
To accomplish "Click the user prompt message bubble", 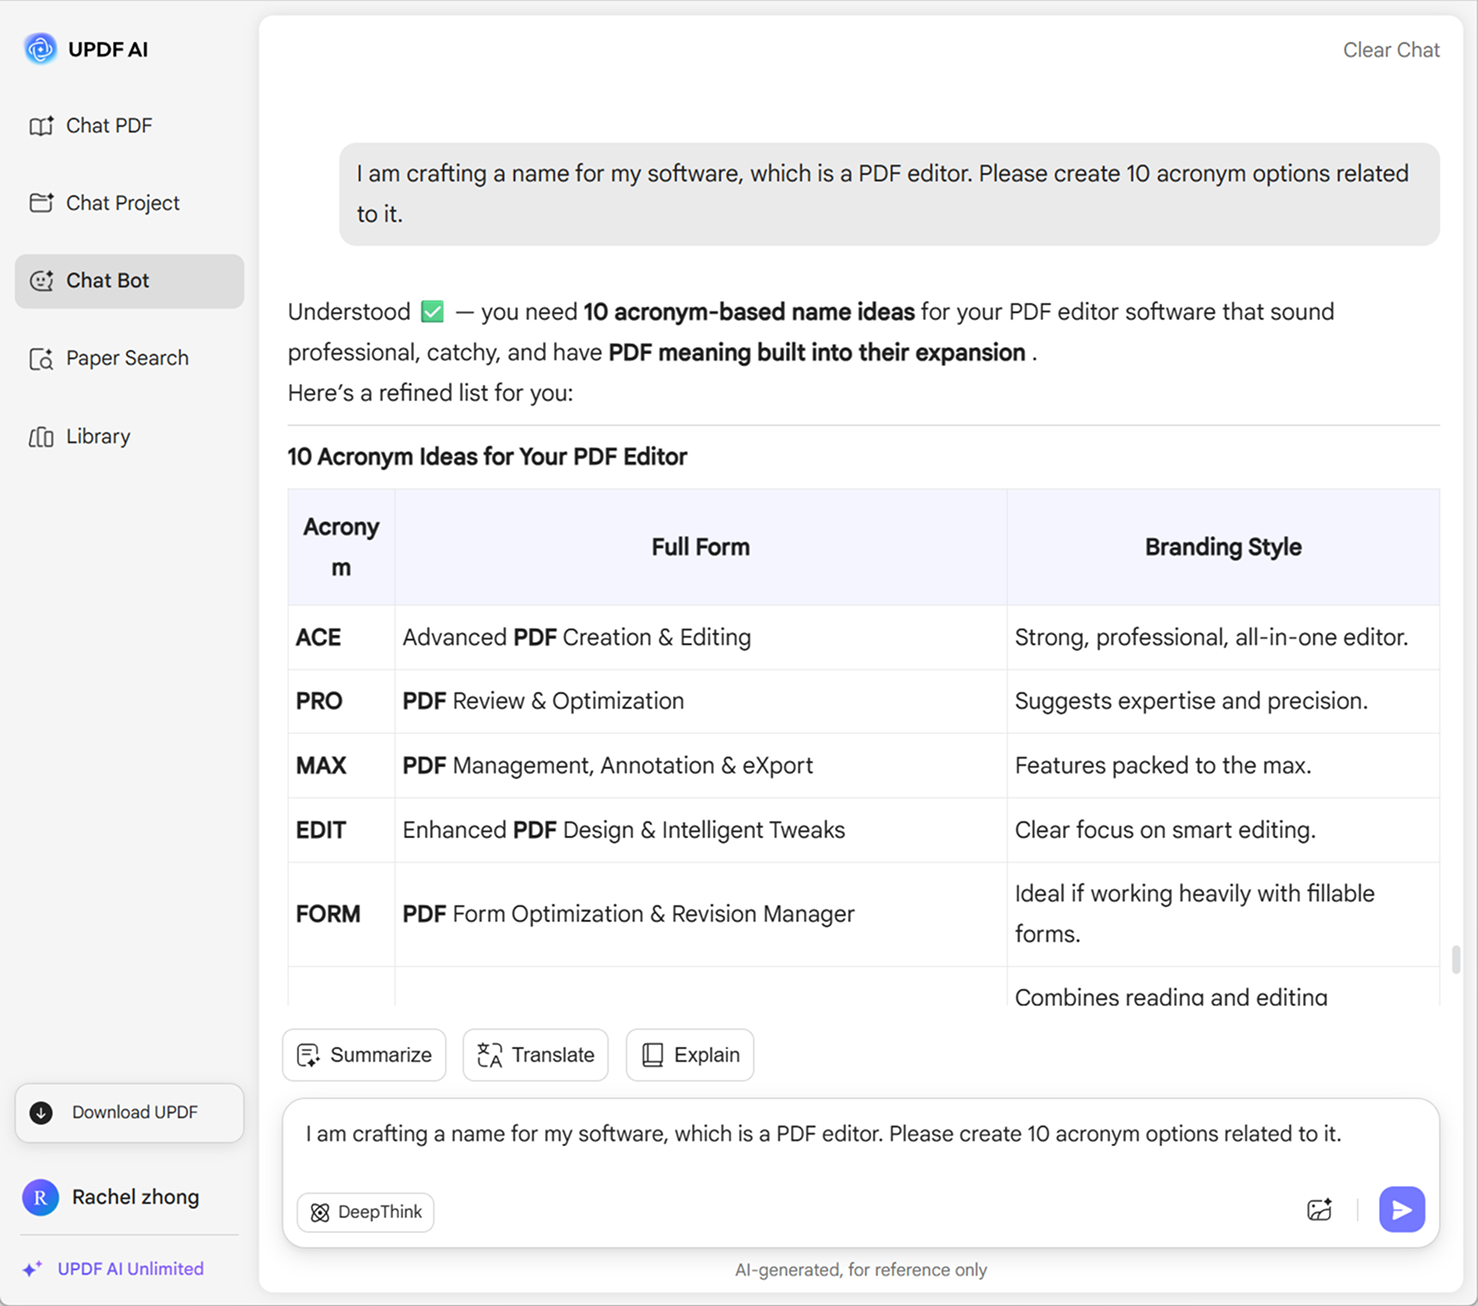I will pos(889,194).
